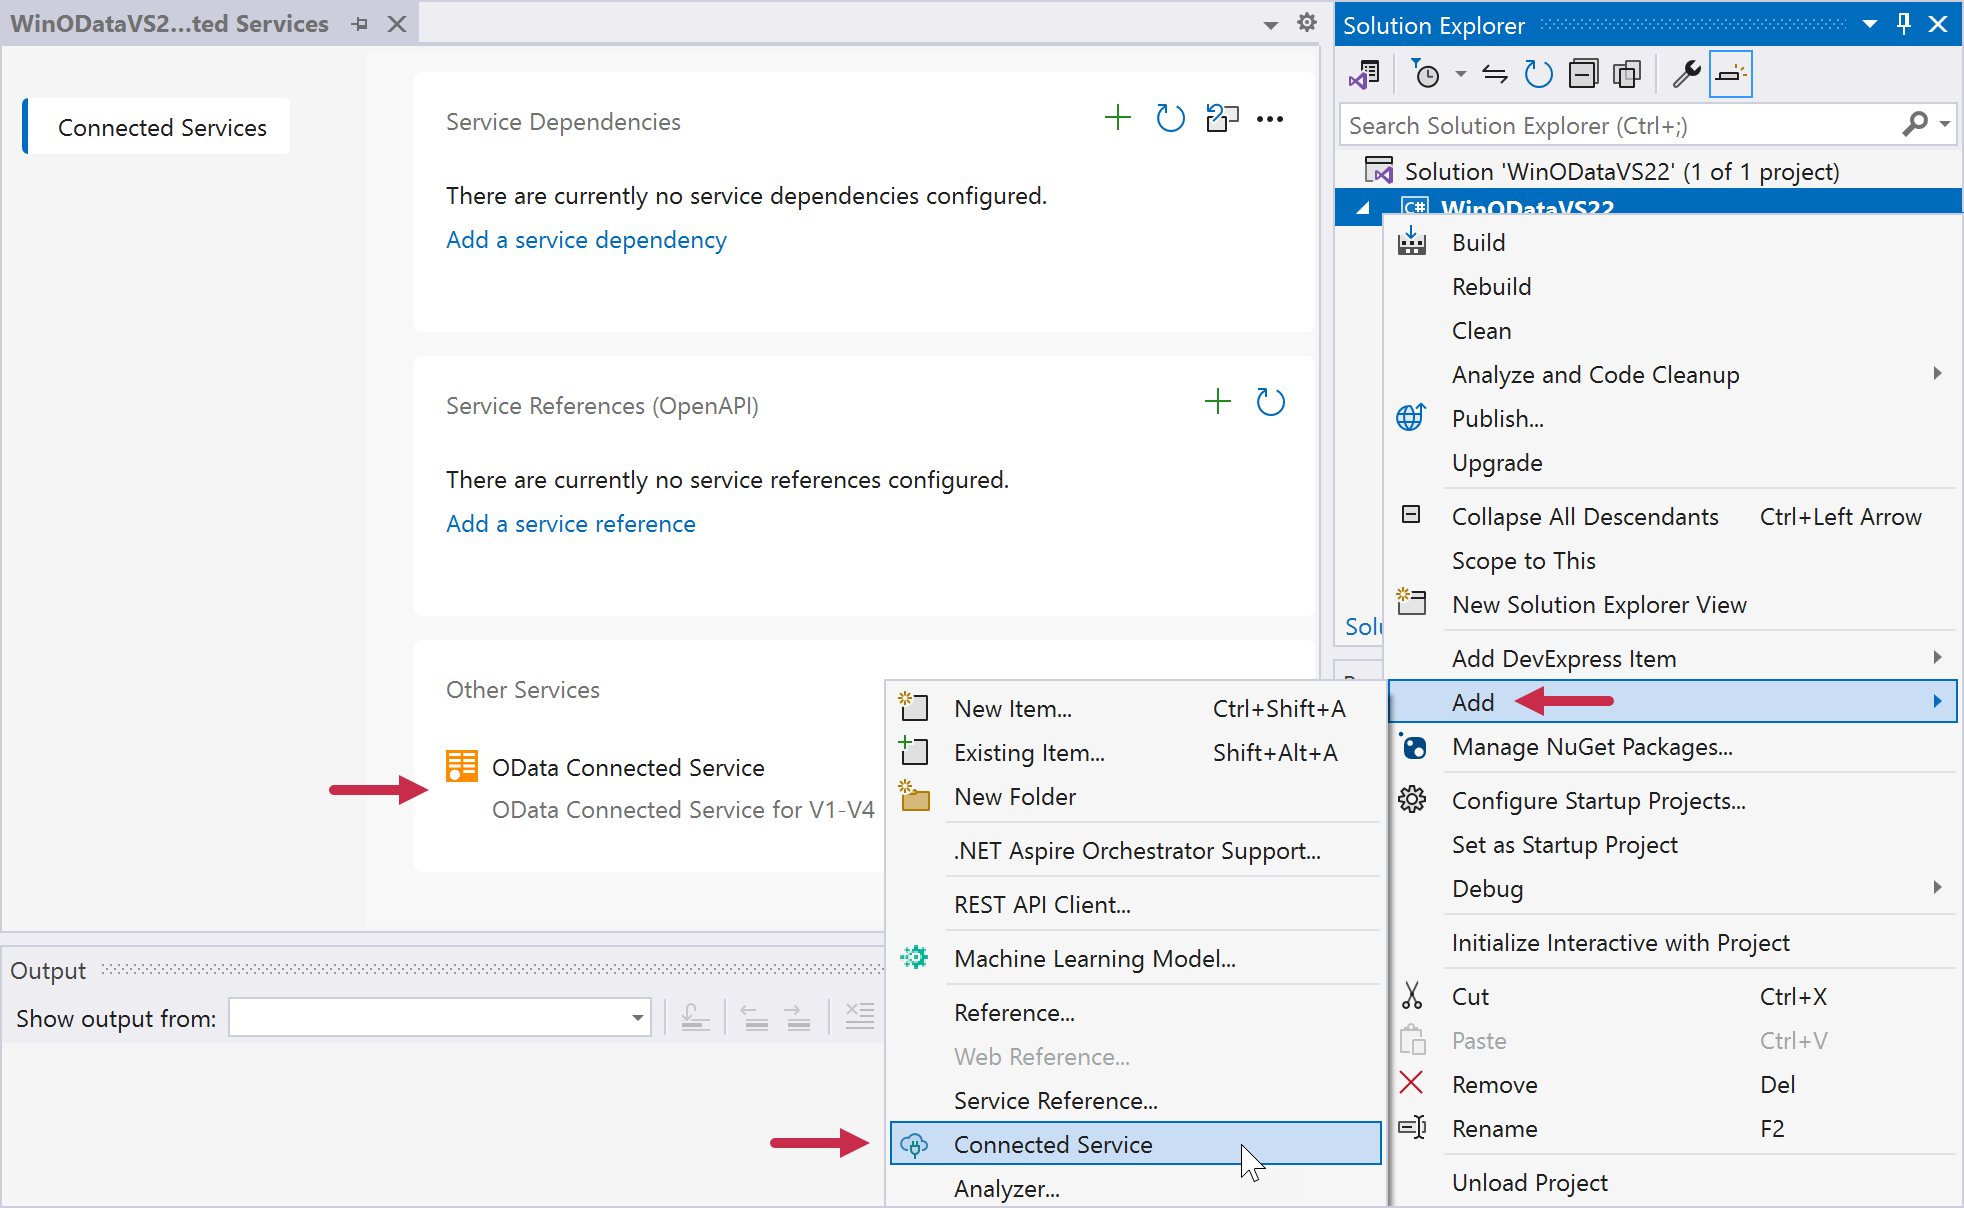Open Properties wrench icon in Solution Explorer
The width and height of the screenshot is (1964, 1208).
point(1686,74)
